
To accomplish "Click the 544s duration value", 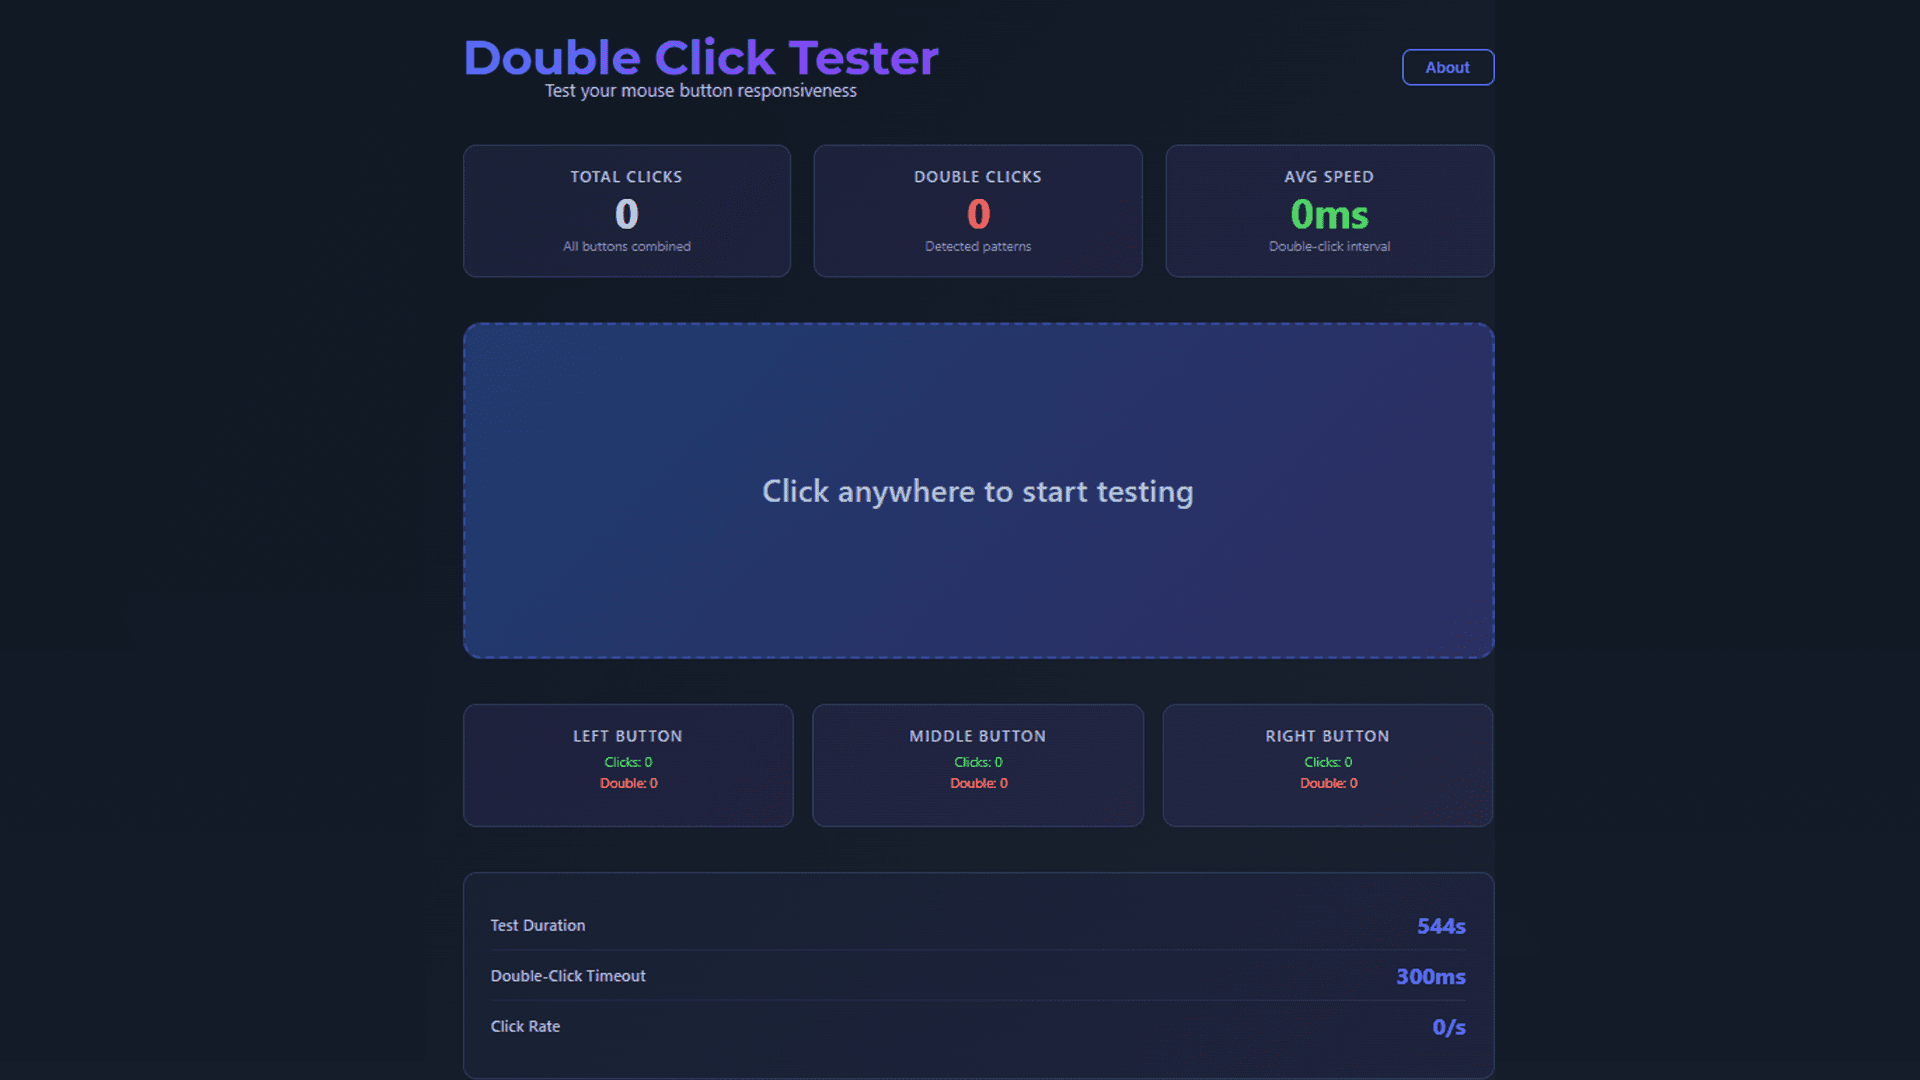I will (x=1441, y=926).
